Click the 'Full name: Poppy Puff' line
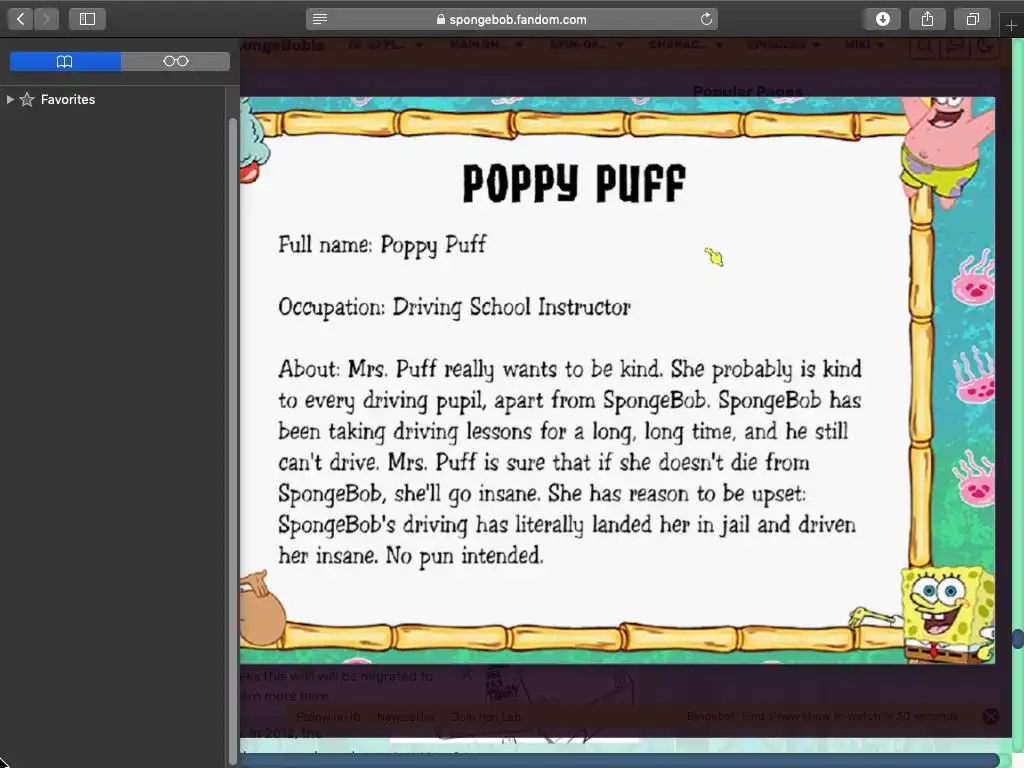1024x768 pixels. point(382,245)
